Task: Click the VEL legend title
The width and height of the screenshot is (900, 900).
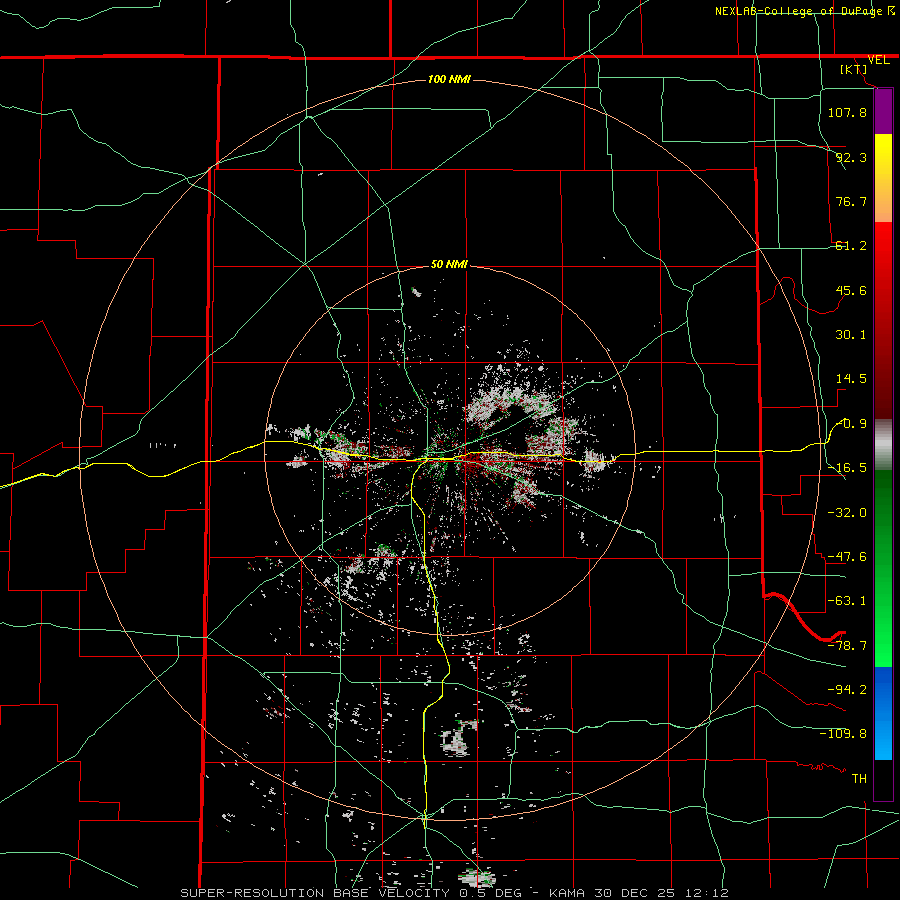Action: [x=878, y=60]
